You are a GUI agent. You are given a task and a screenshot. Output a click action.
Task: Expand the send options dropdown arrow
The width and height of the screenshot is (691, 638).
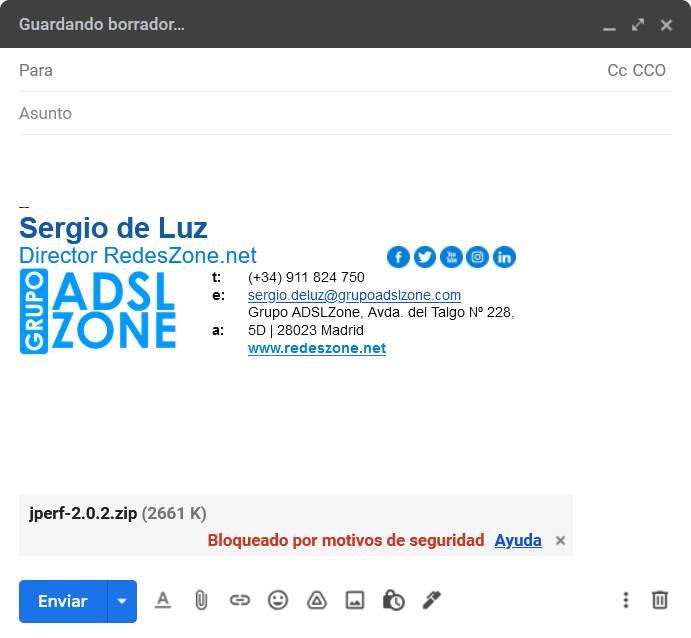pyautogui.click(x=122, y=601)
